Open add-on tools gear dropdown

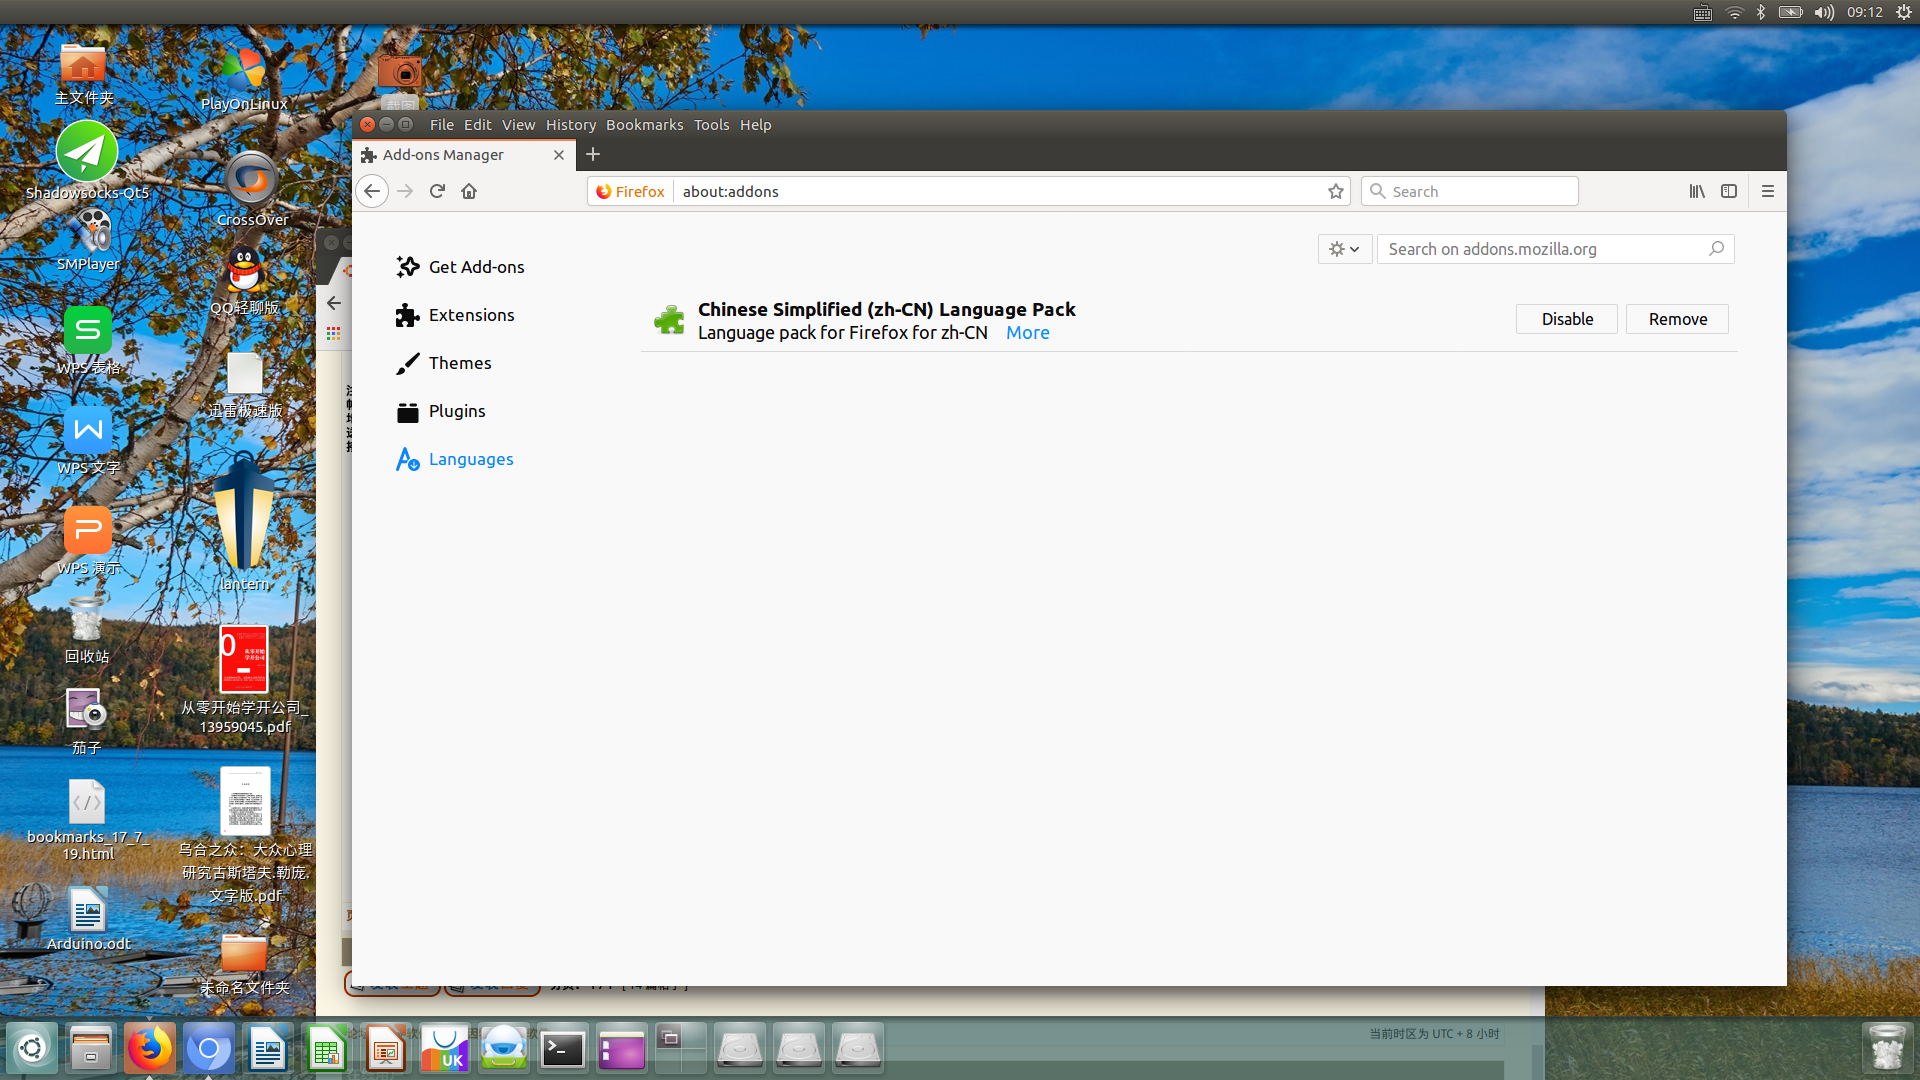(1344, 249)
